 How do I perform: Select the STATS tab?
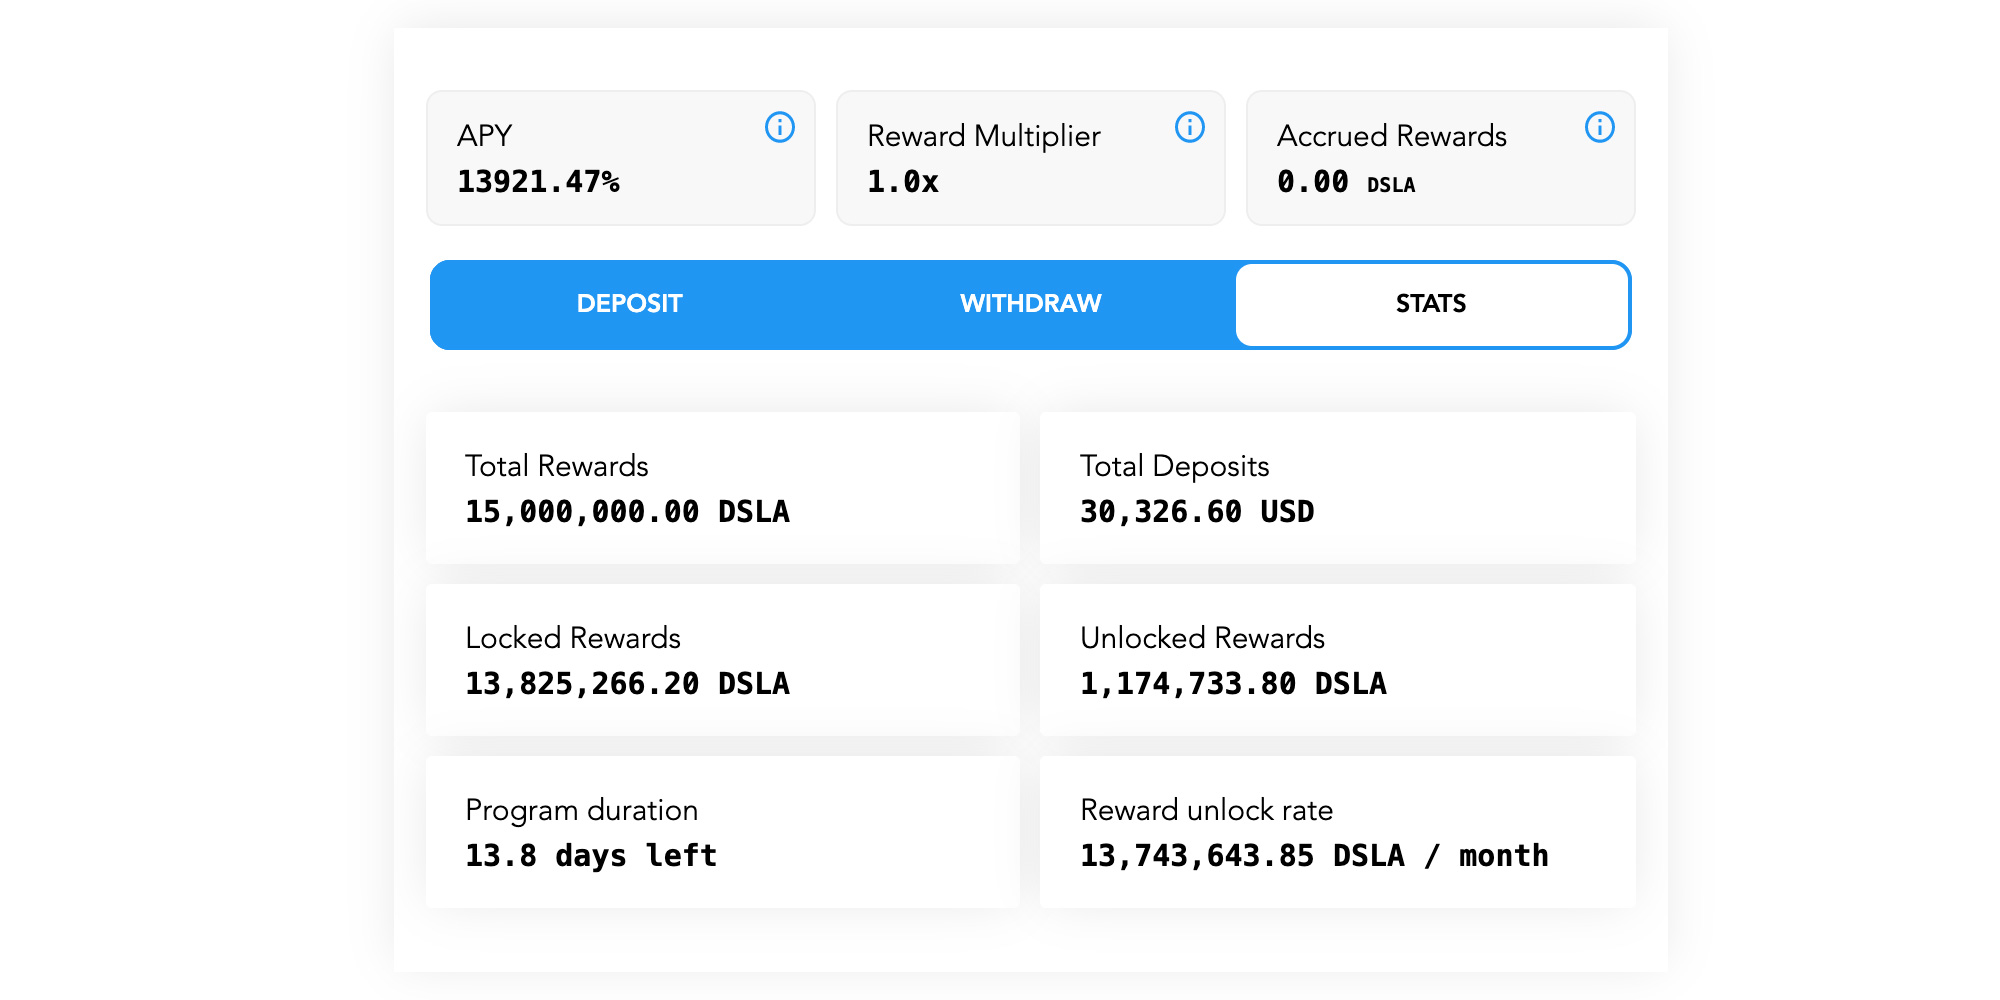point(1431,304)
